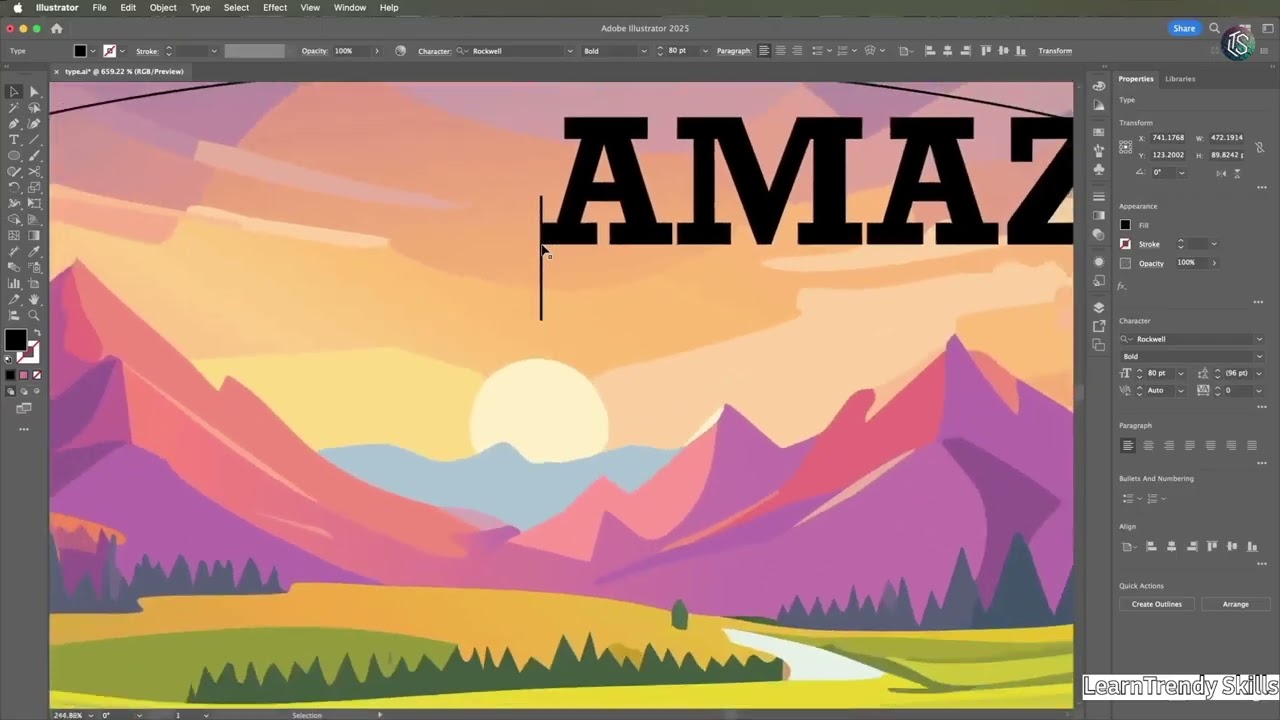Open the Window menu
The image size is (1280, 720).
point(350,7)
